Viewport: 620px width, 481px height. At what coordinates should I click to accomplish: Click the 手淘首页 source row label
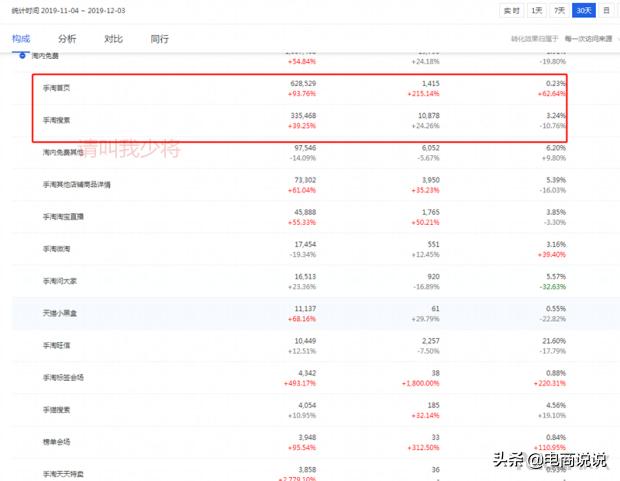coord(57,88)
